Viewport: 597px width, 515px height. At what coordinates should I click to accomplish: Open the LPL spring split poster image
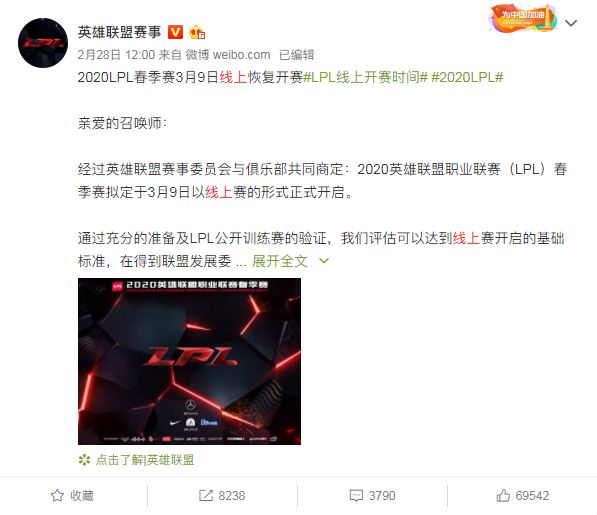click(189, 361)
